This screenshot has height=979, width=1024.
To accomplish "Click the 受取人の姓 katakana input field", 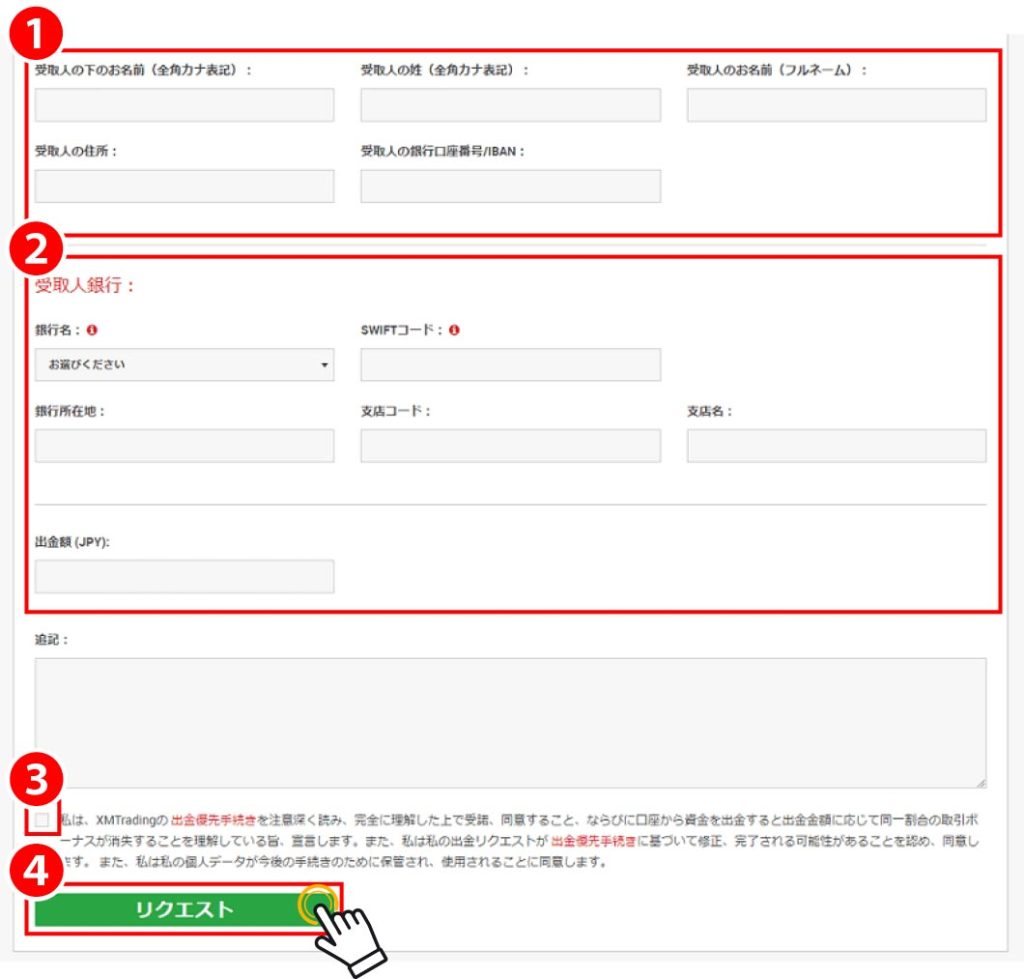I will coord(510,105).
